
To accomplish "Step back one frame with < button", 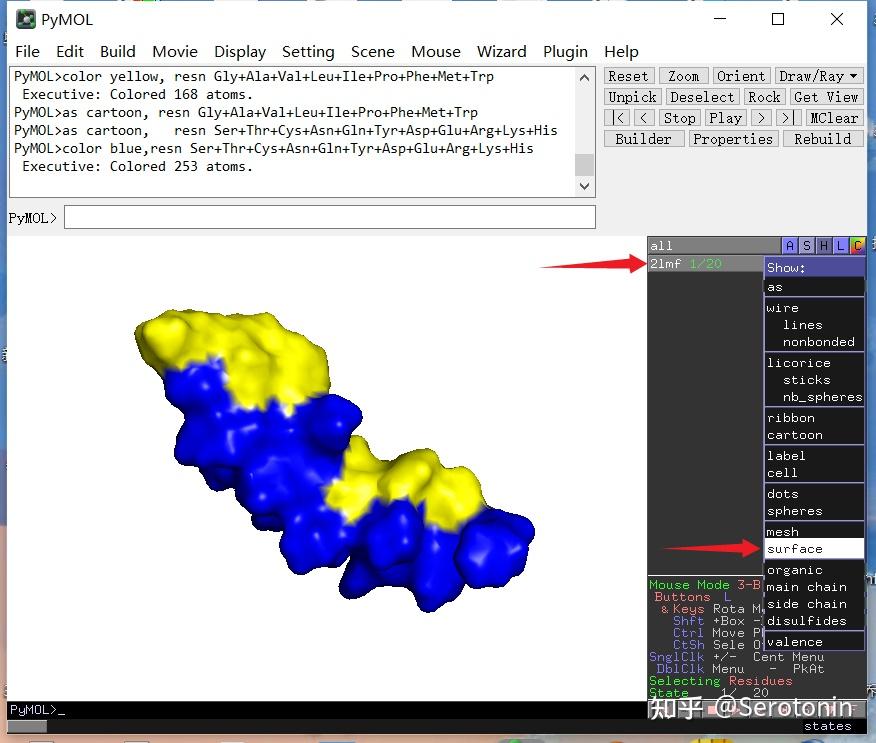I will (x=644, y=118).
